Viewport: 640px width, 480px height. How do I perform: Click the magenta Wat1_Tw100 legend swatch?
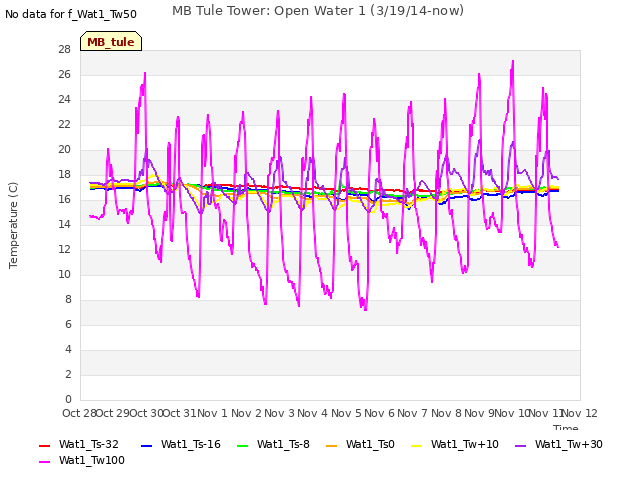(x=44, y=461)
